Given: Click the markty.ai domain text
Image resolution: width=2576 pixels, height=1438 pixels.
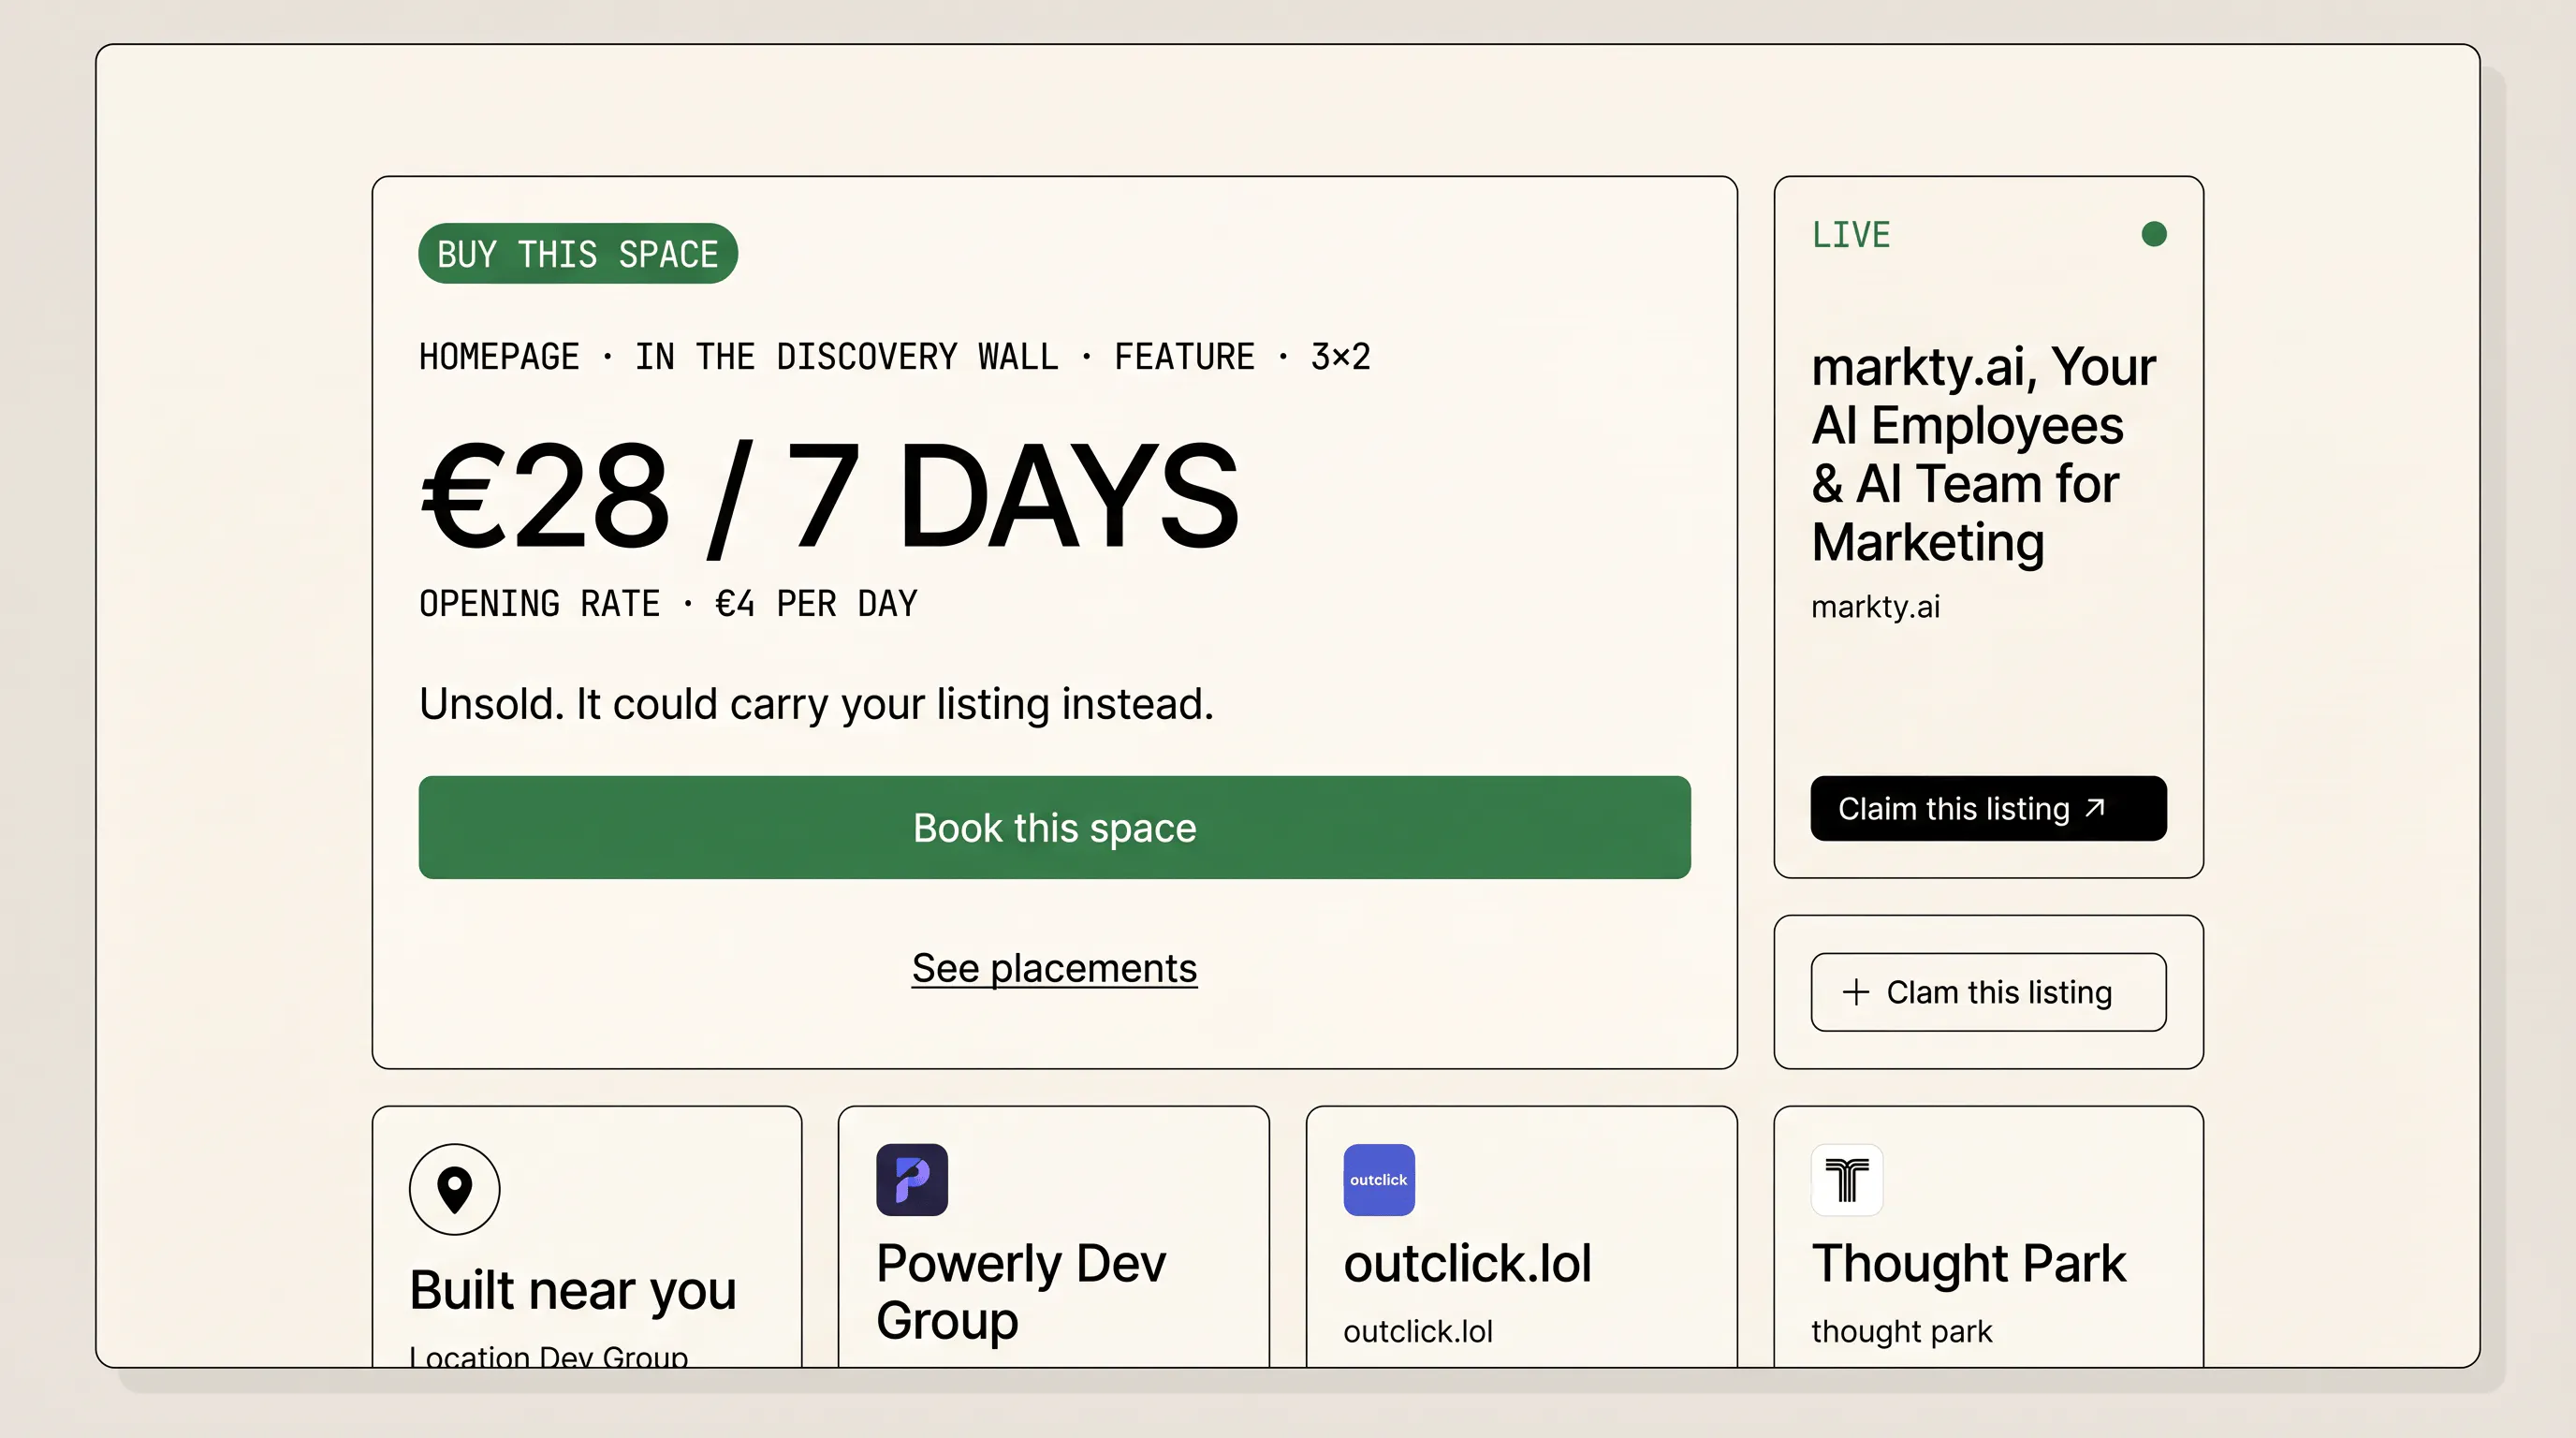Looking at the screenshot, I should [x=1875, y=607].
